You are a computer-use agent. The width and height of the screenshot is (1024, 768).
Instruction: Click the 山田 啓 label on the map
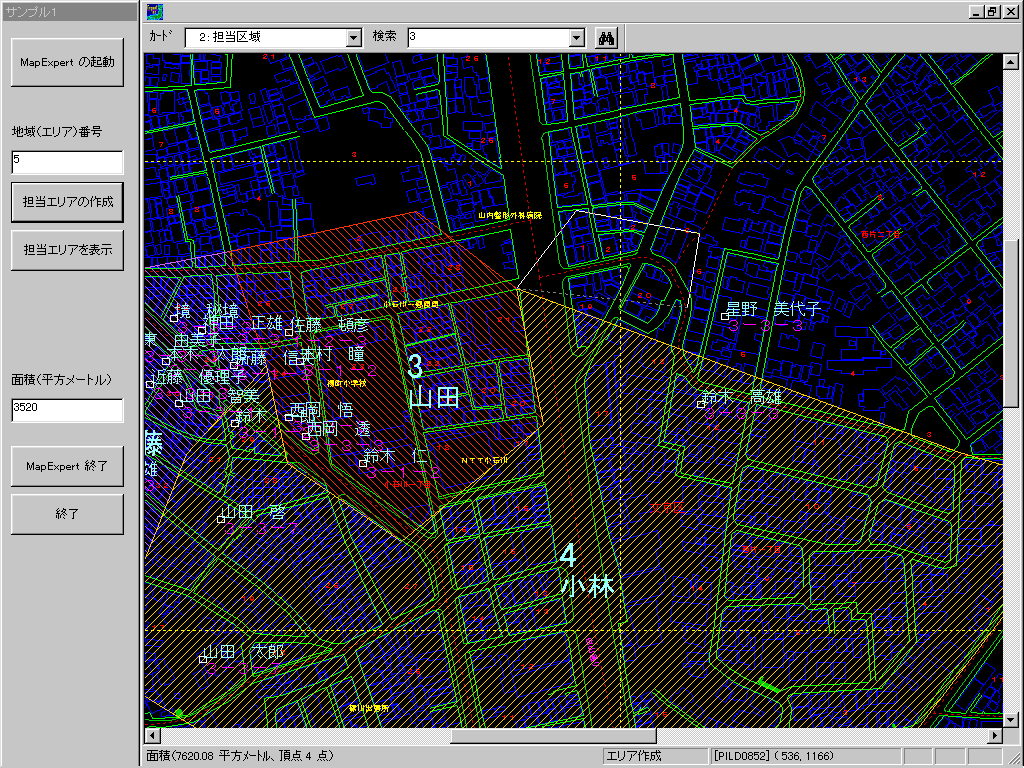[x=254, y=513]
